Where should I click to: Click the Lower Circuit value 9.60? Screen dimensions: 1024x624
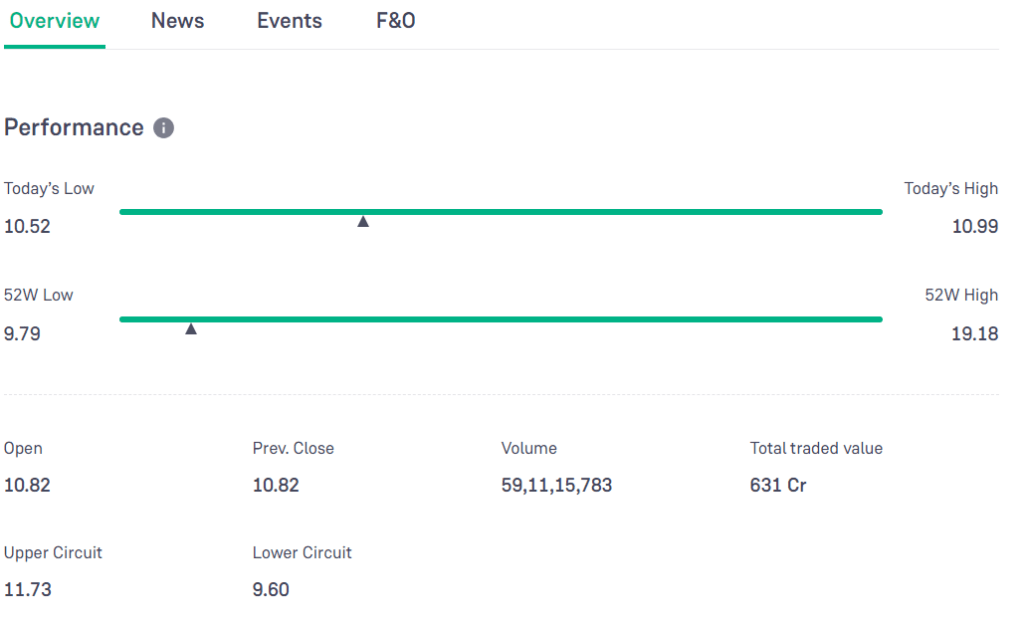(x=271, y=589)
